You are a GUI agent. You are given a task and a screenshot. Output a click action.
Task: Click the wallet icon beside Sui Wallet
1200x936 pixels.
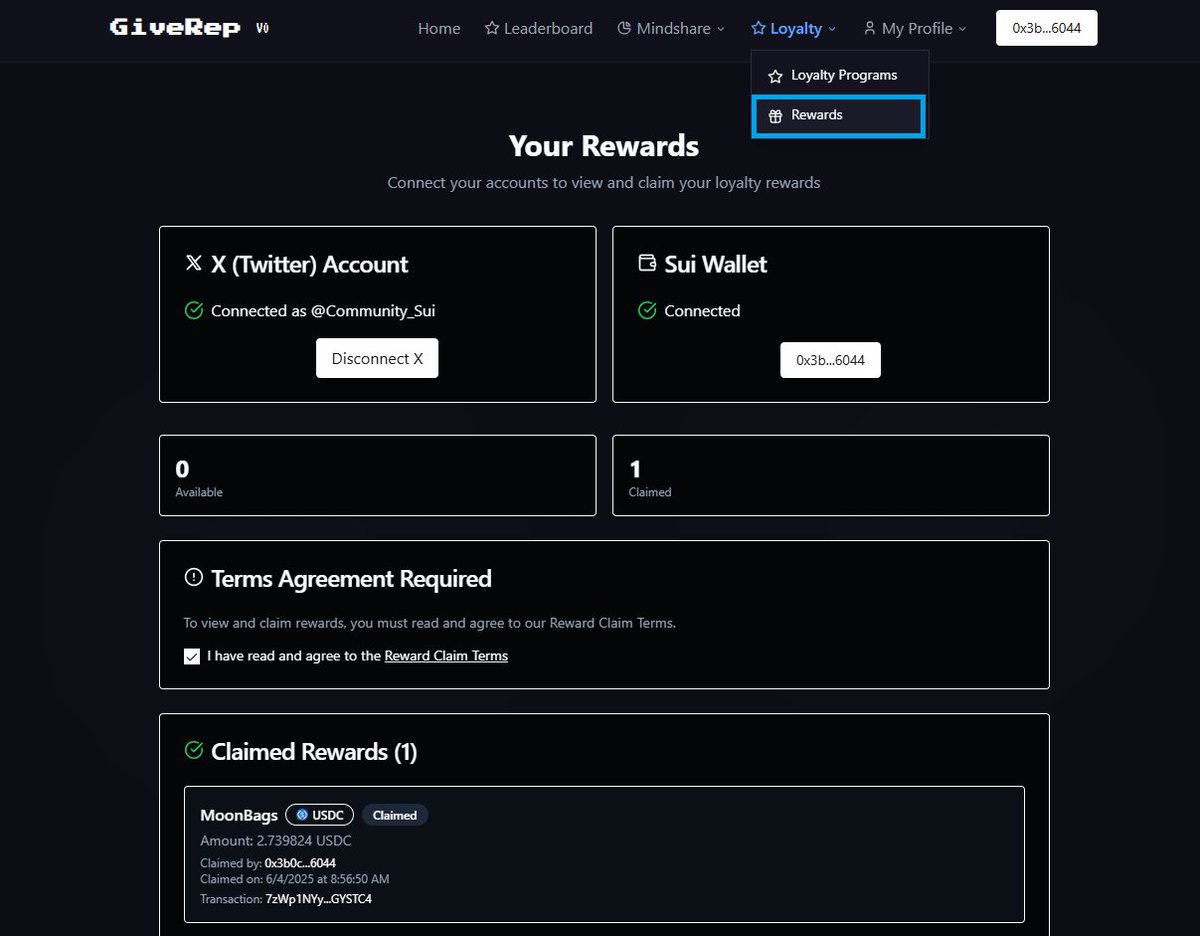[x=647, y=264]
